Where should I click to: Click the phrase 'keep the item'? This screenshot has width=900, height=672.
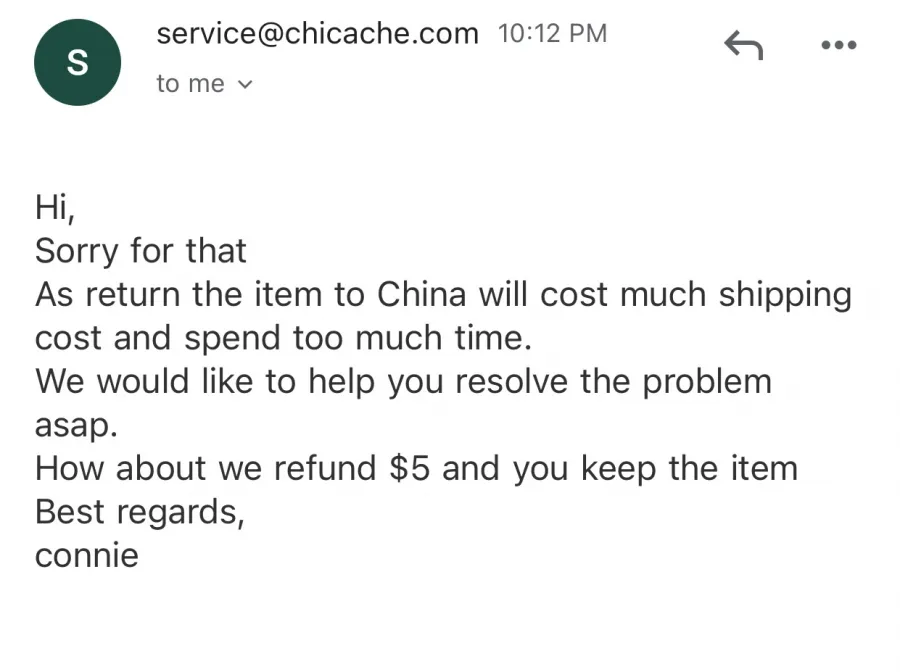click(x=689, y=469)
